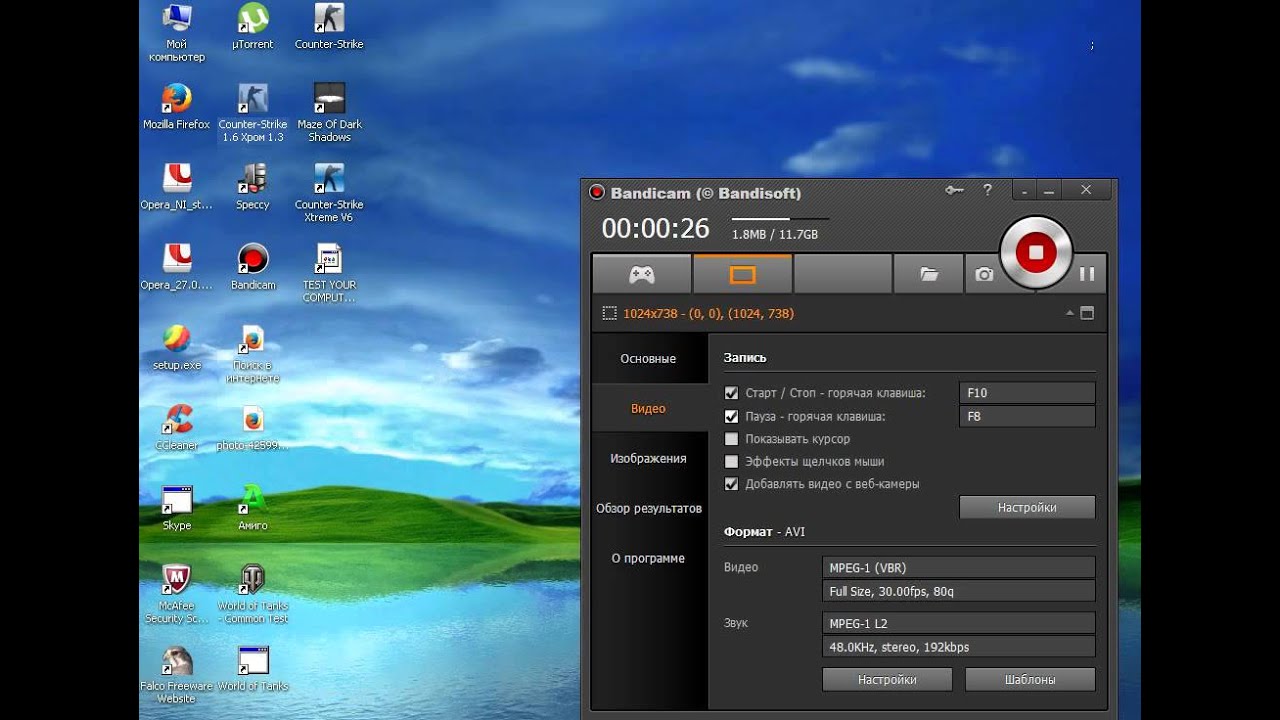Click the 48.0KHz, stereo, 192kbps field

[x=959, y=647]
